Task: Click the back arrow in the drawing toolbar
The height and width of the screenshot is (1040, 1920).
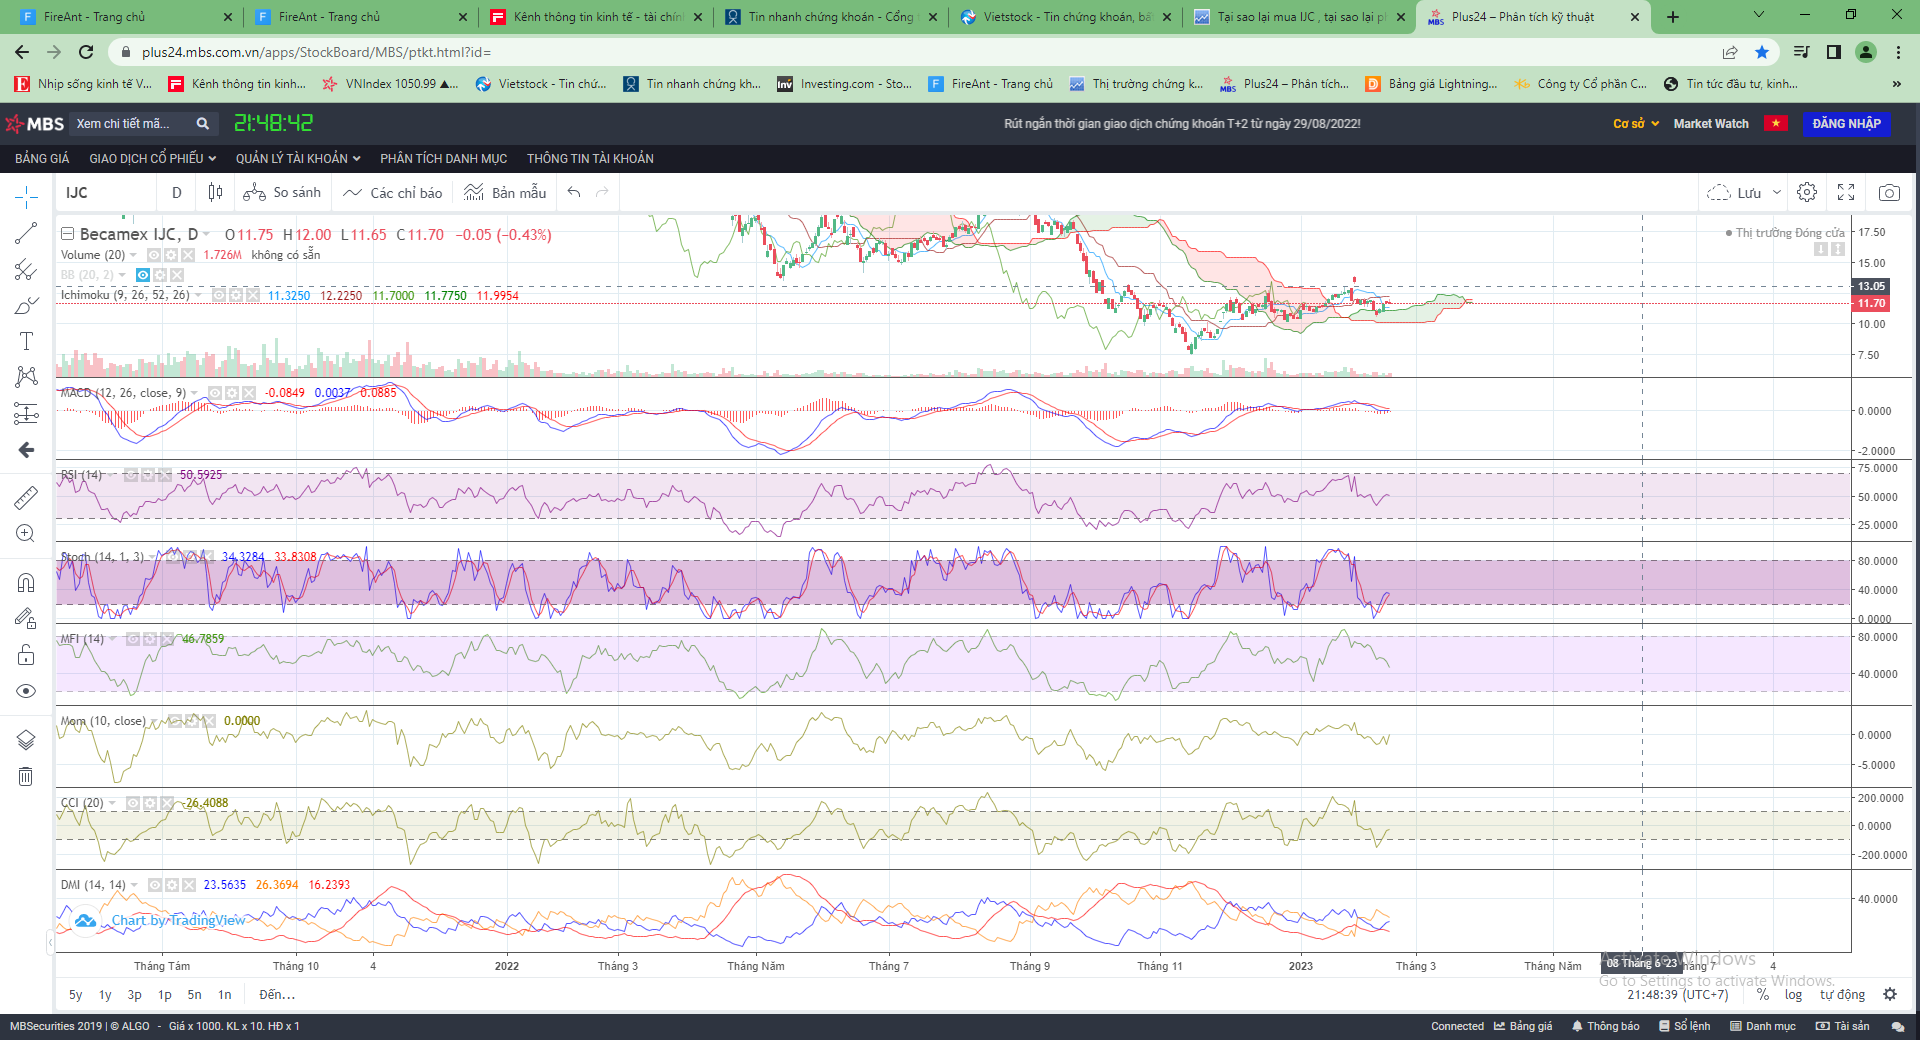Action: [x=26, y=450]
